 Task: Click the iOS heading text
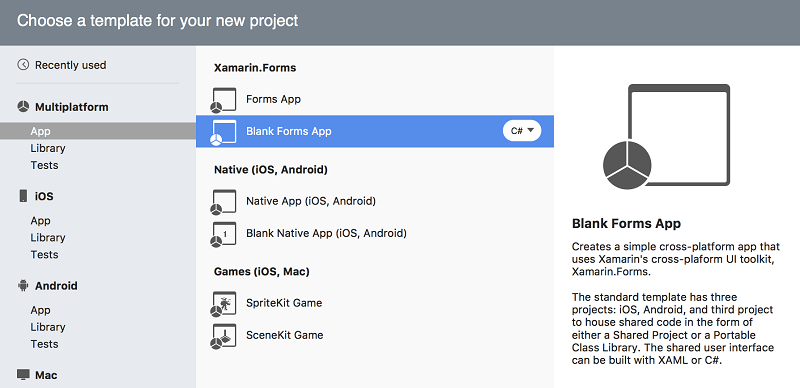click(x=44, y=196)
